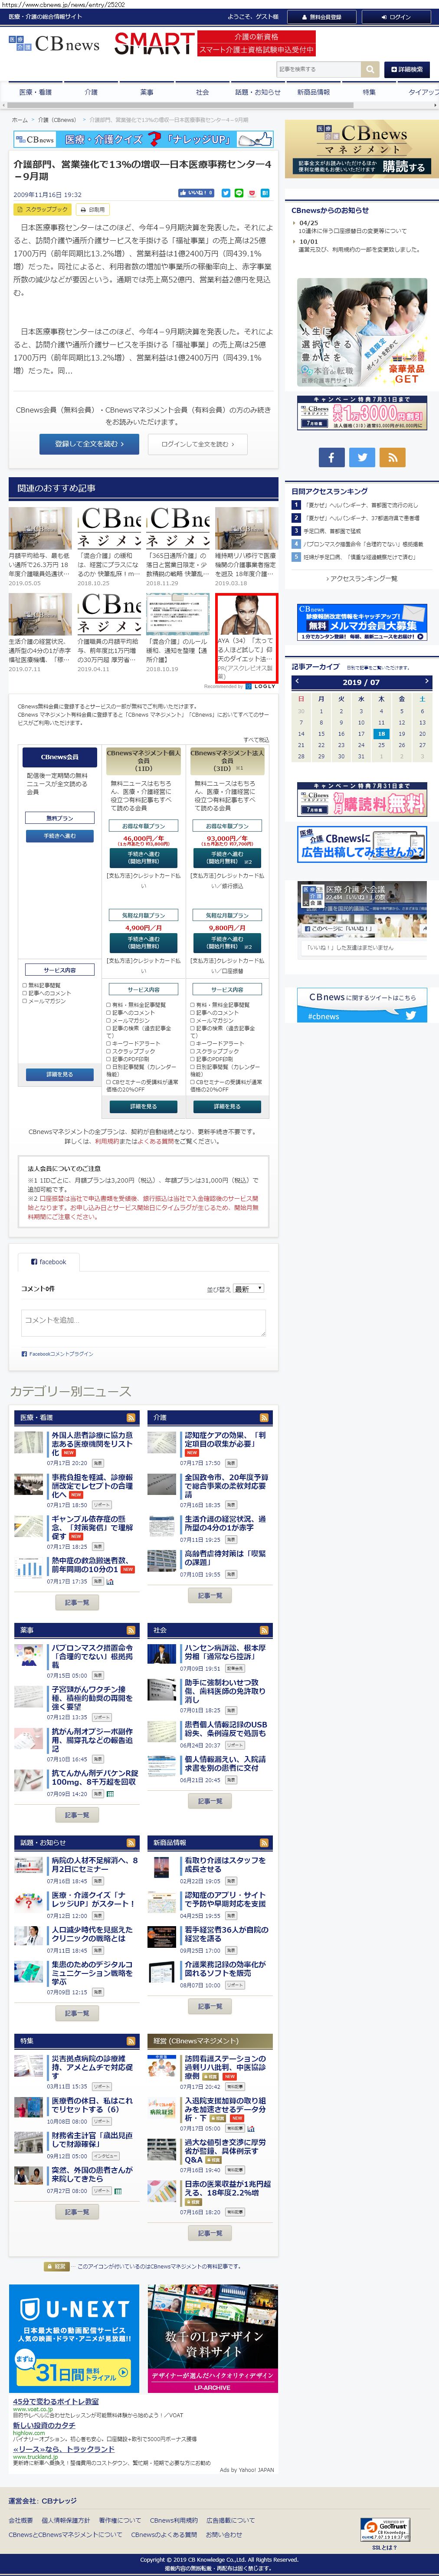The height and width of the screenshot is (2576, 439).
Task: Open 広告出稿してみませんか sidebar banner
Action: click(x=362, y=845)
